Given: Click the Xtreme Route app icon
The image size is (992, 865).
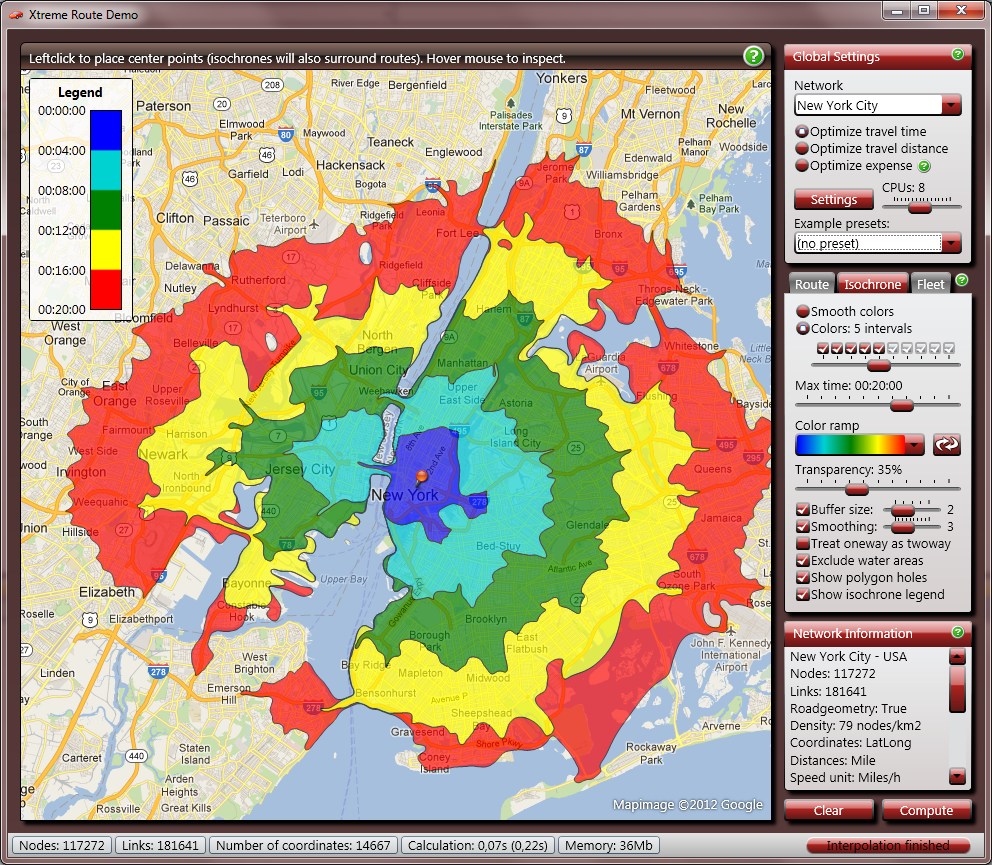Looking at the screenshot, I should pyautogui.click(x=15, y=15).
